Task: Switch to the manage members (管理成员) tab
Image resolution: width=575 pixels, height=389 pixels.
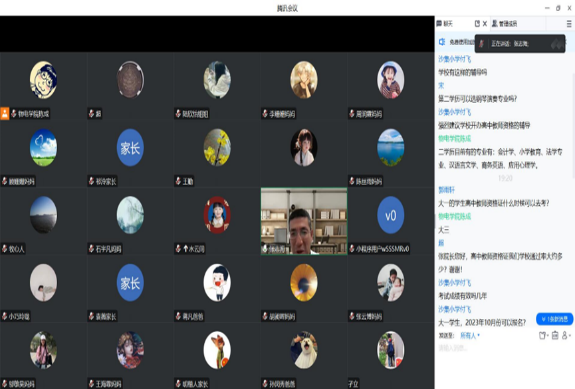Action: tap(504, 24)
